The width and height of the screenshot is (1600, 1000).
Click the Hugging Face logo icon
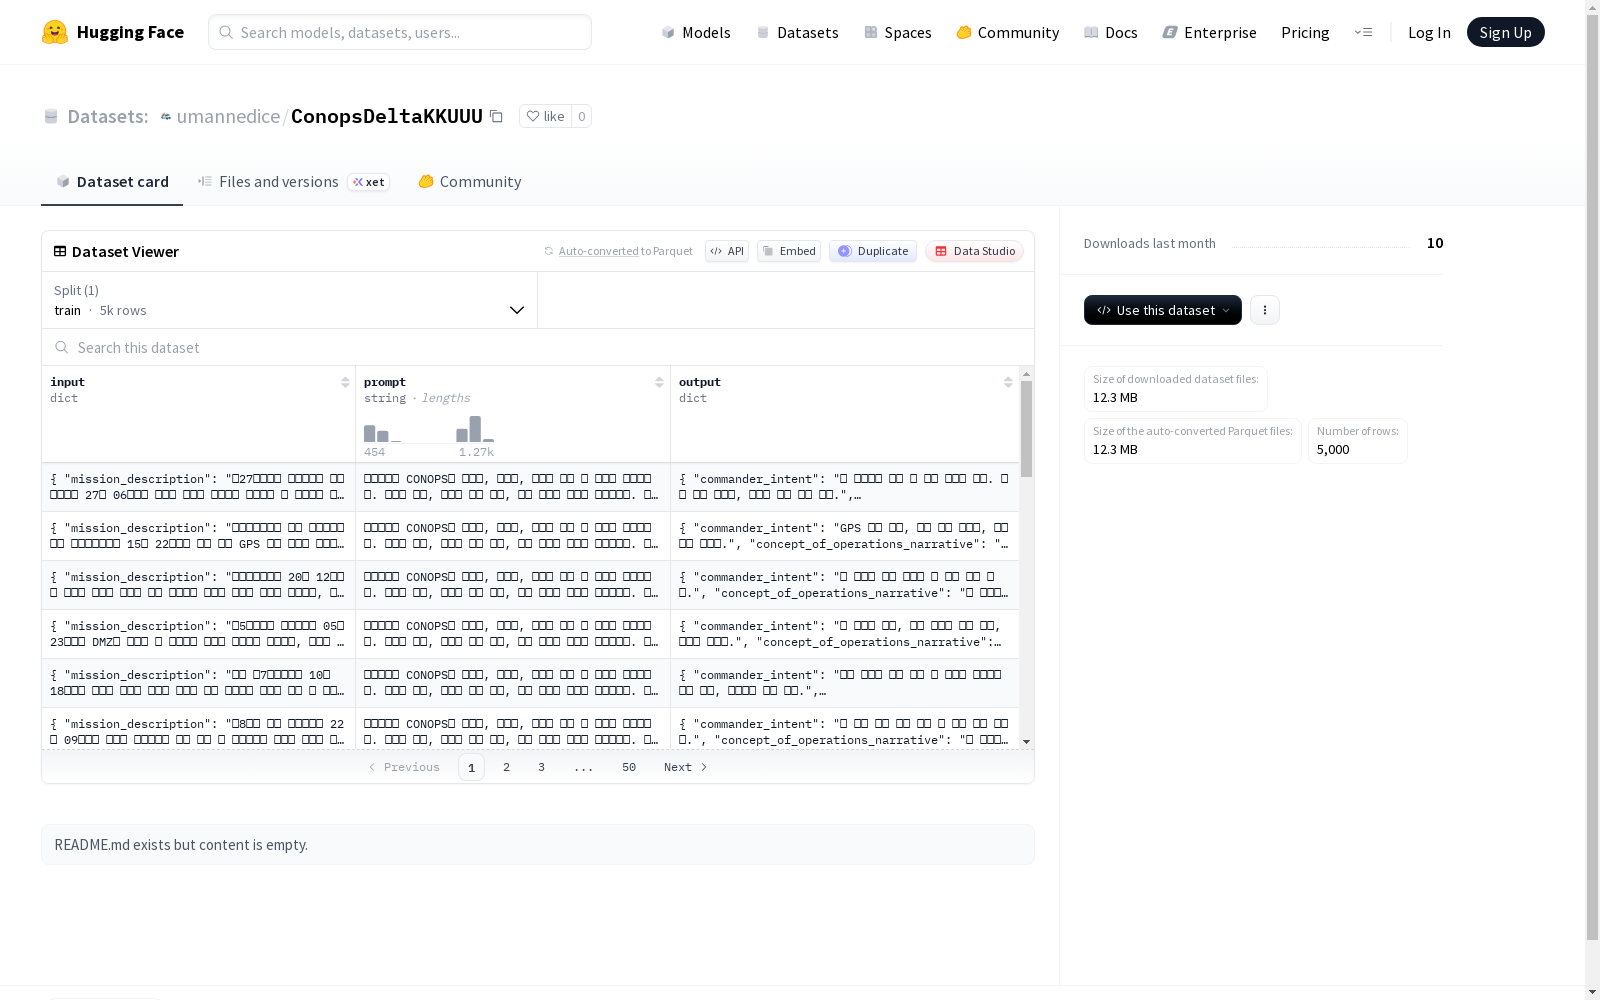(55, 32)
